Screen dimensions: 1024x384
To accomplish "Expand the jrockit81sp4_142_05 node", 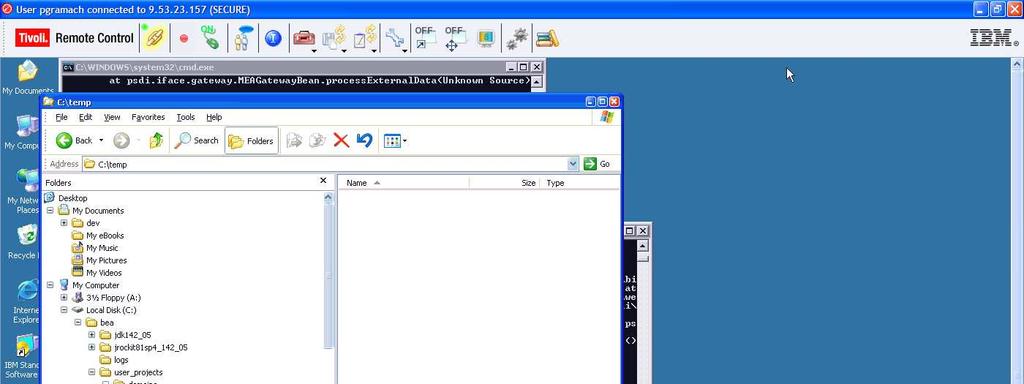I will pyautogui.click(x=91, y=347).
